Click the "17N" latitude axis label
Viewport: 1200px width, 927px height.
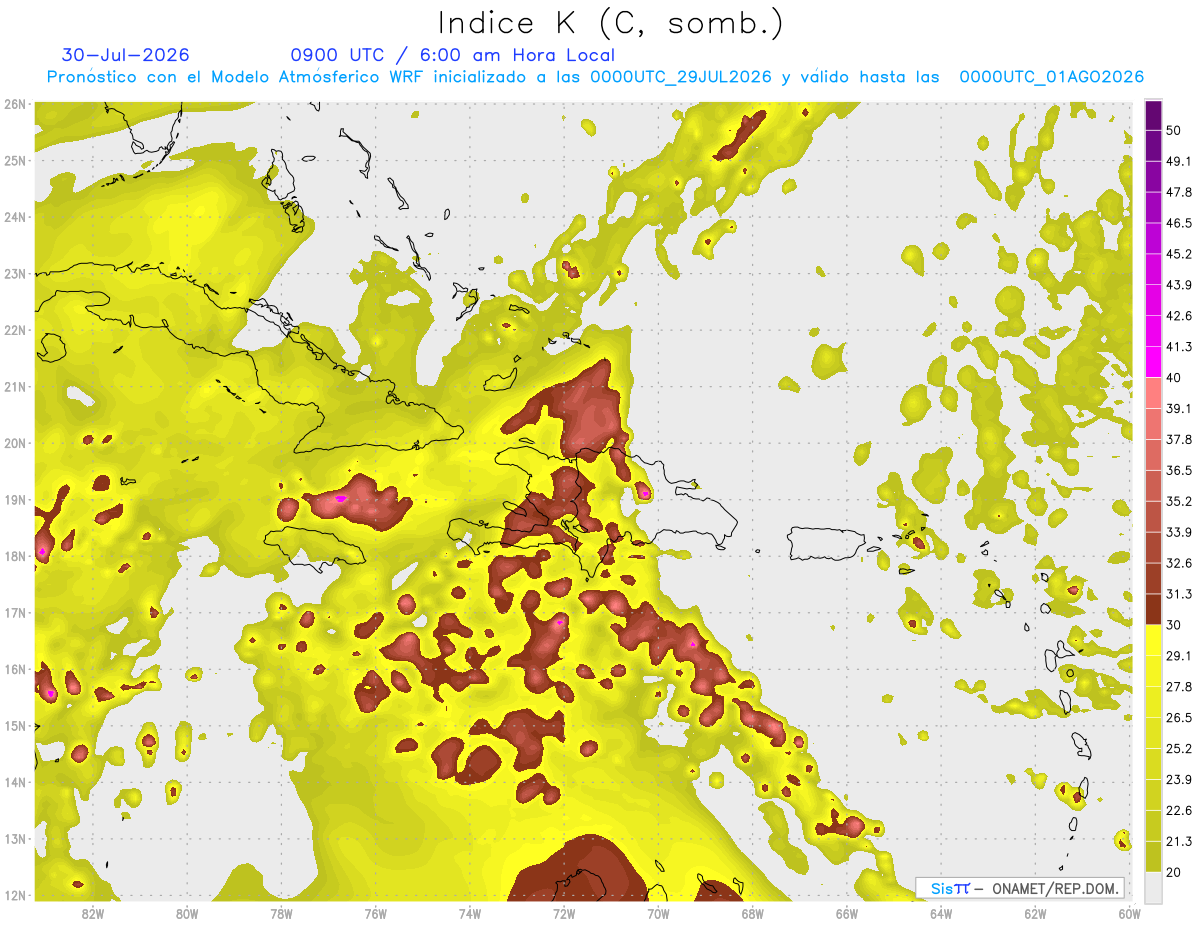coord(14,612)
